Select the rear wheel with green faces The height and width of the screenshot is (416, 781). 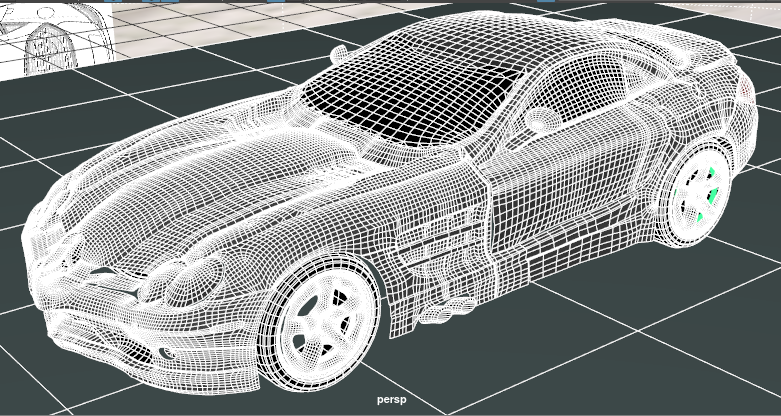pos(695,196)
